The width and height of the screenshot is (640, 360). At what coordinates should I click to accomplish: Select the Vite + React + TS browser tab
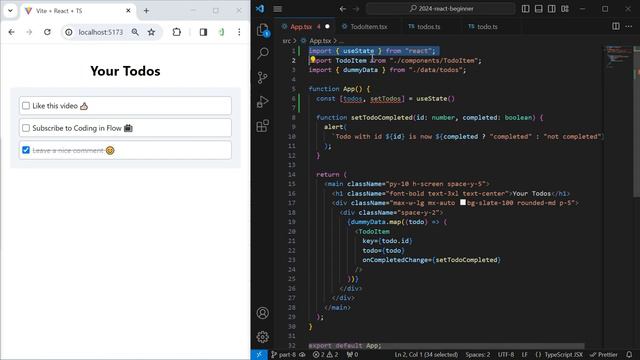pos(78,11)
